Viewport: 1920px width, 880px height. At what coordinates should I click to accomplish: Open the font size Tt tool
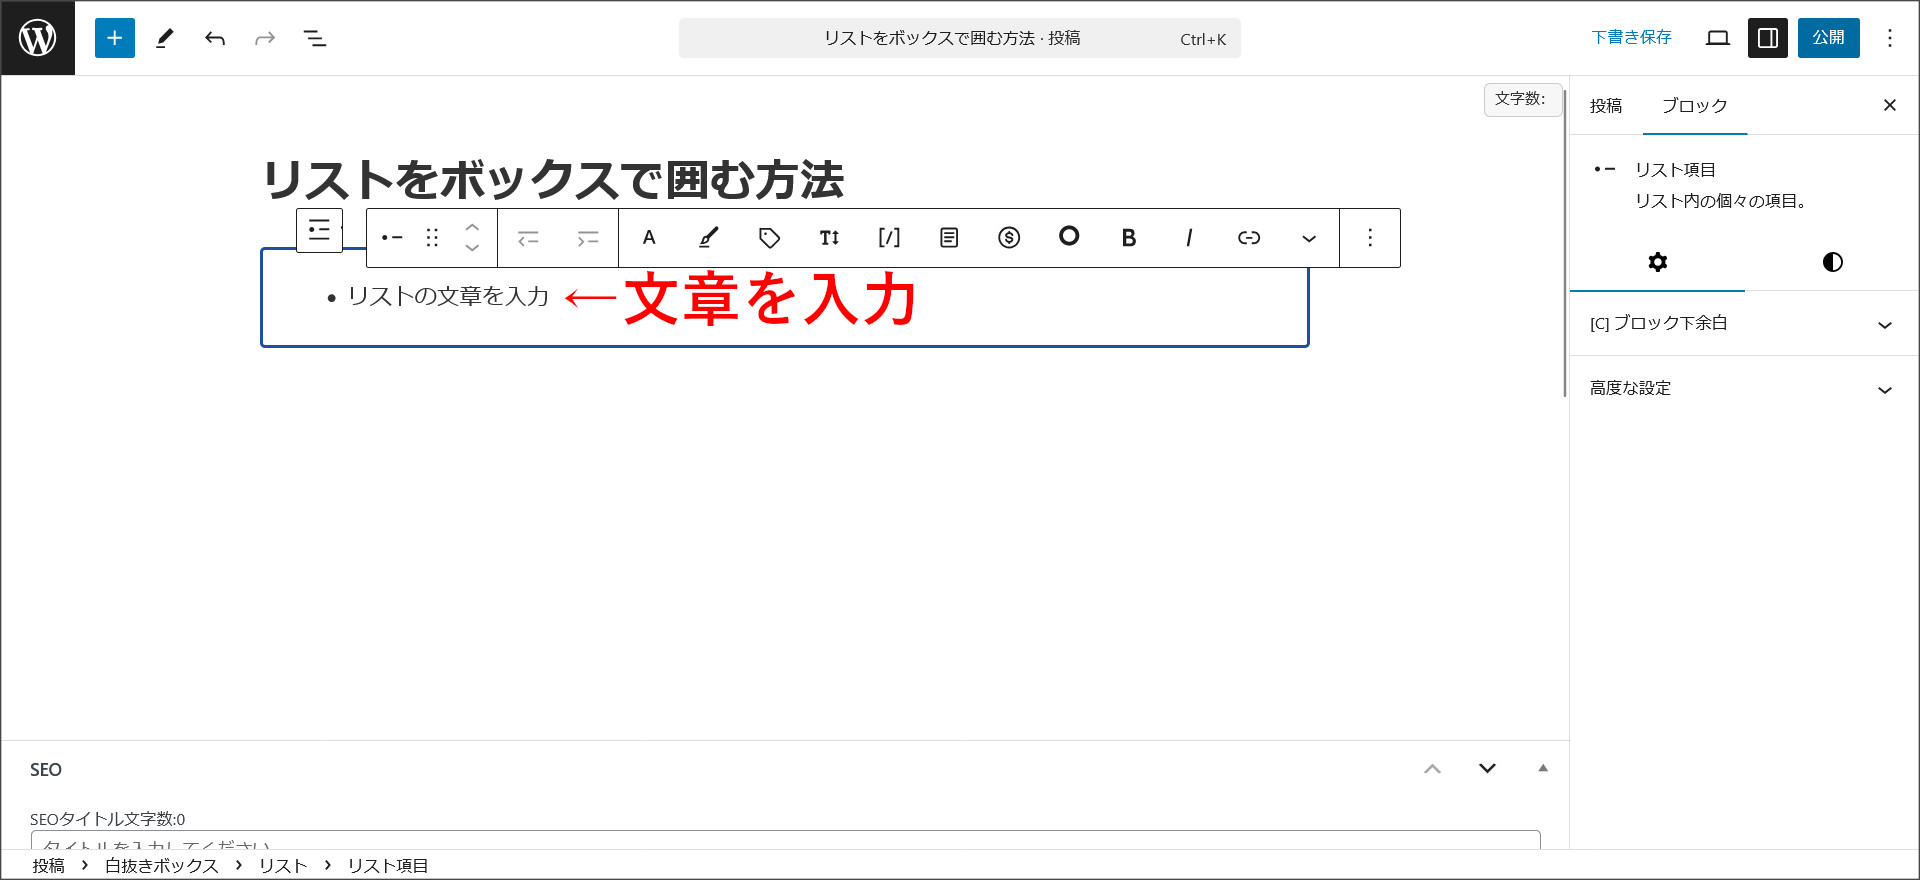click(x=829, y=238)
